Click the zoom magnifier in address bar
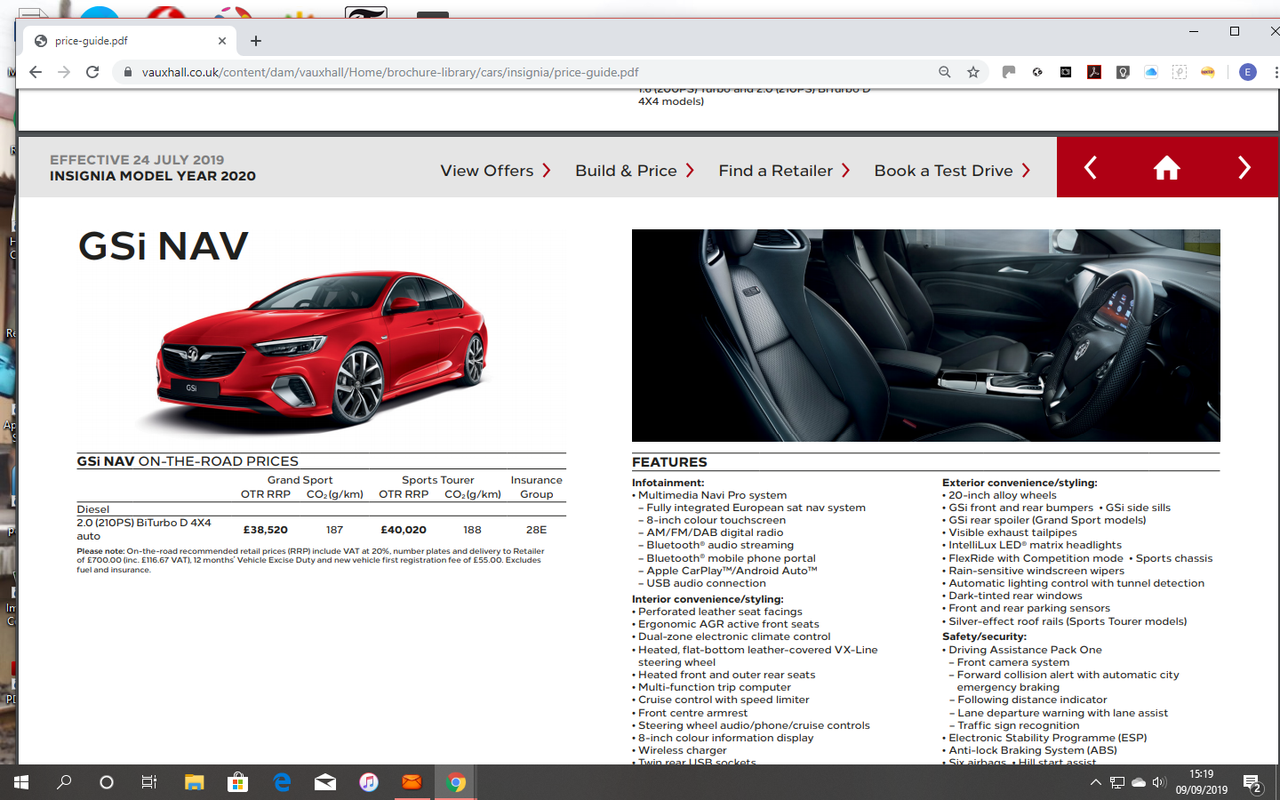 (945, 72)
